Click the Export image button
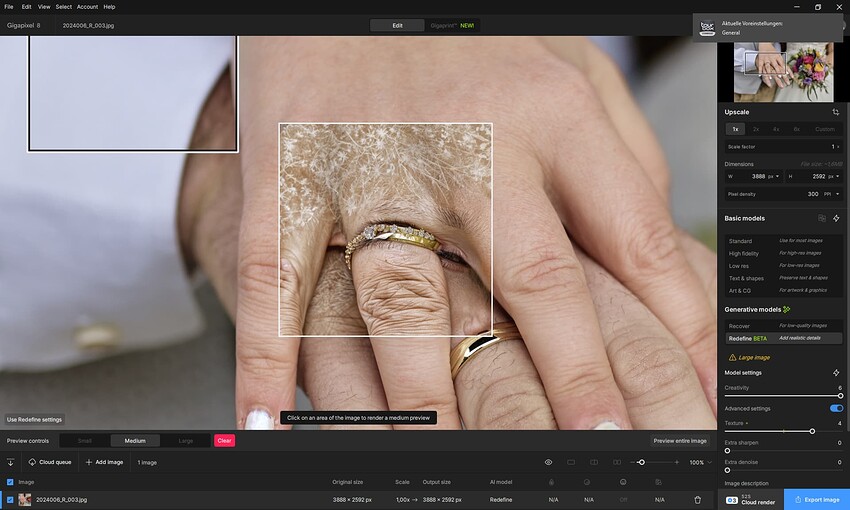 point(816,499)
